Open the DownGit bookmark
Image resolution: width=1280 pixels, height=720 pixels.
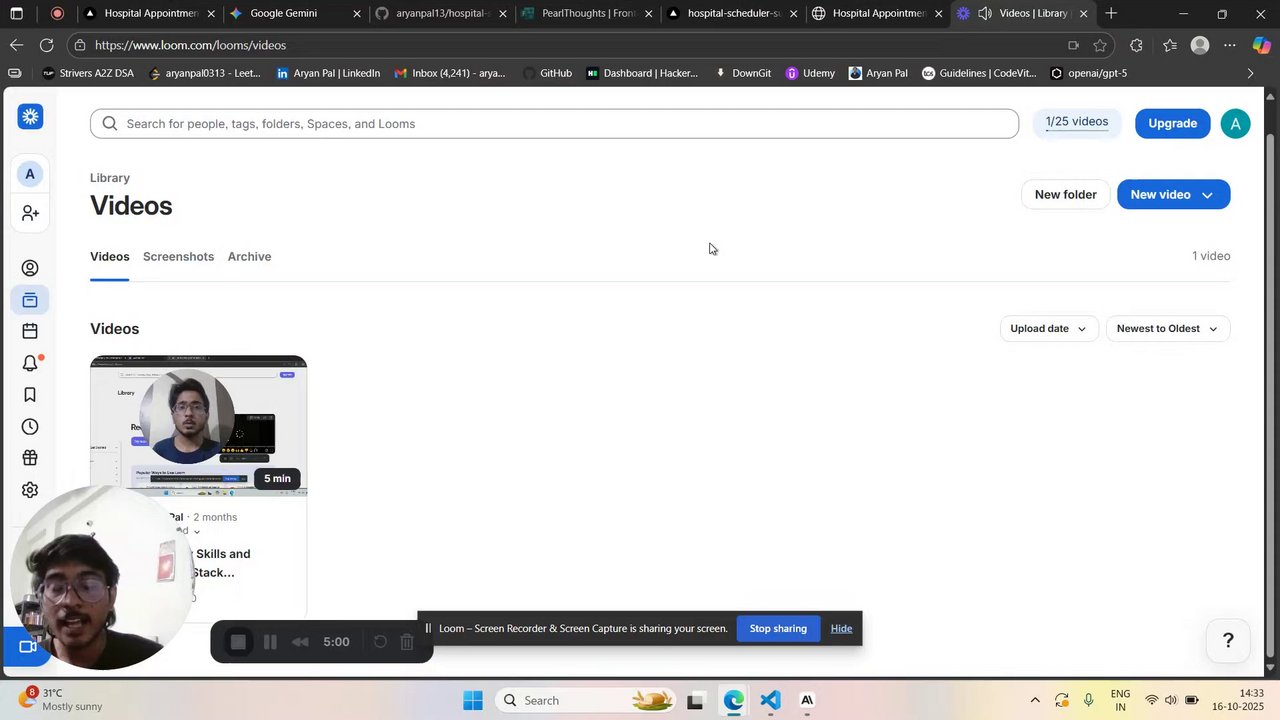[x=743, y=73]
